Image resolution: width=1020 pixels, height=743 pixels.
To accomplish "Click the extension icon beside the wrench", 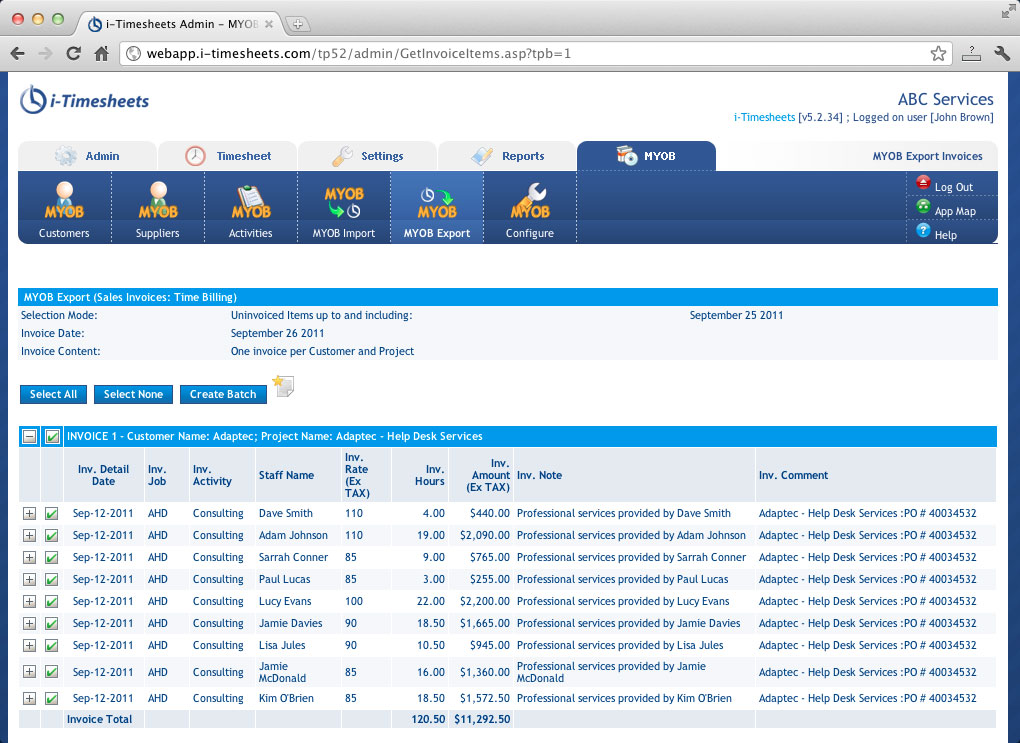I will click(971, 53).
